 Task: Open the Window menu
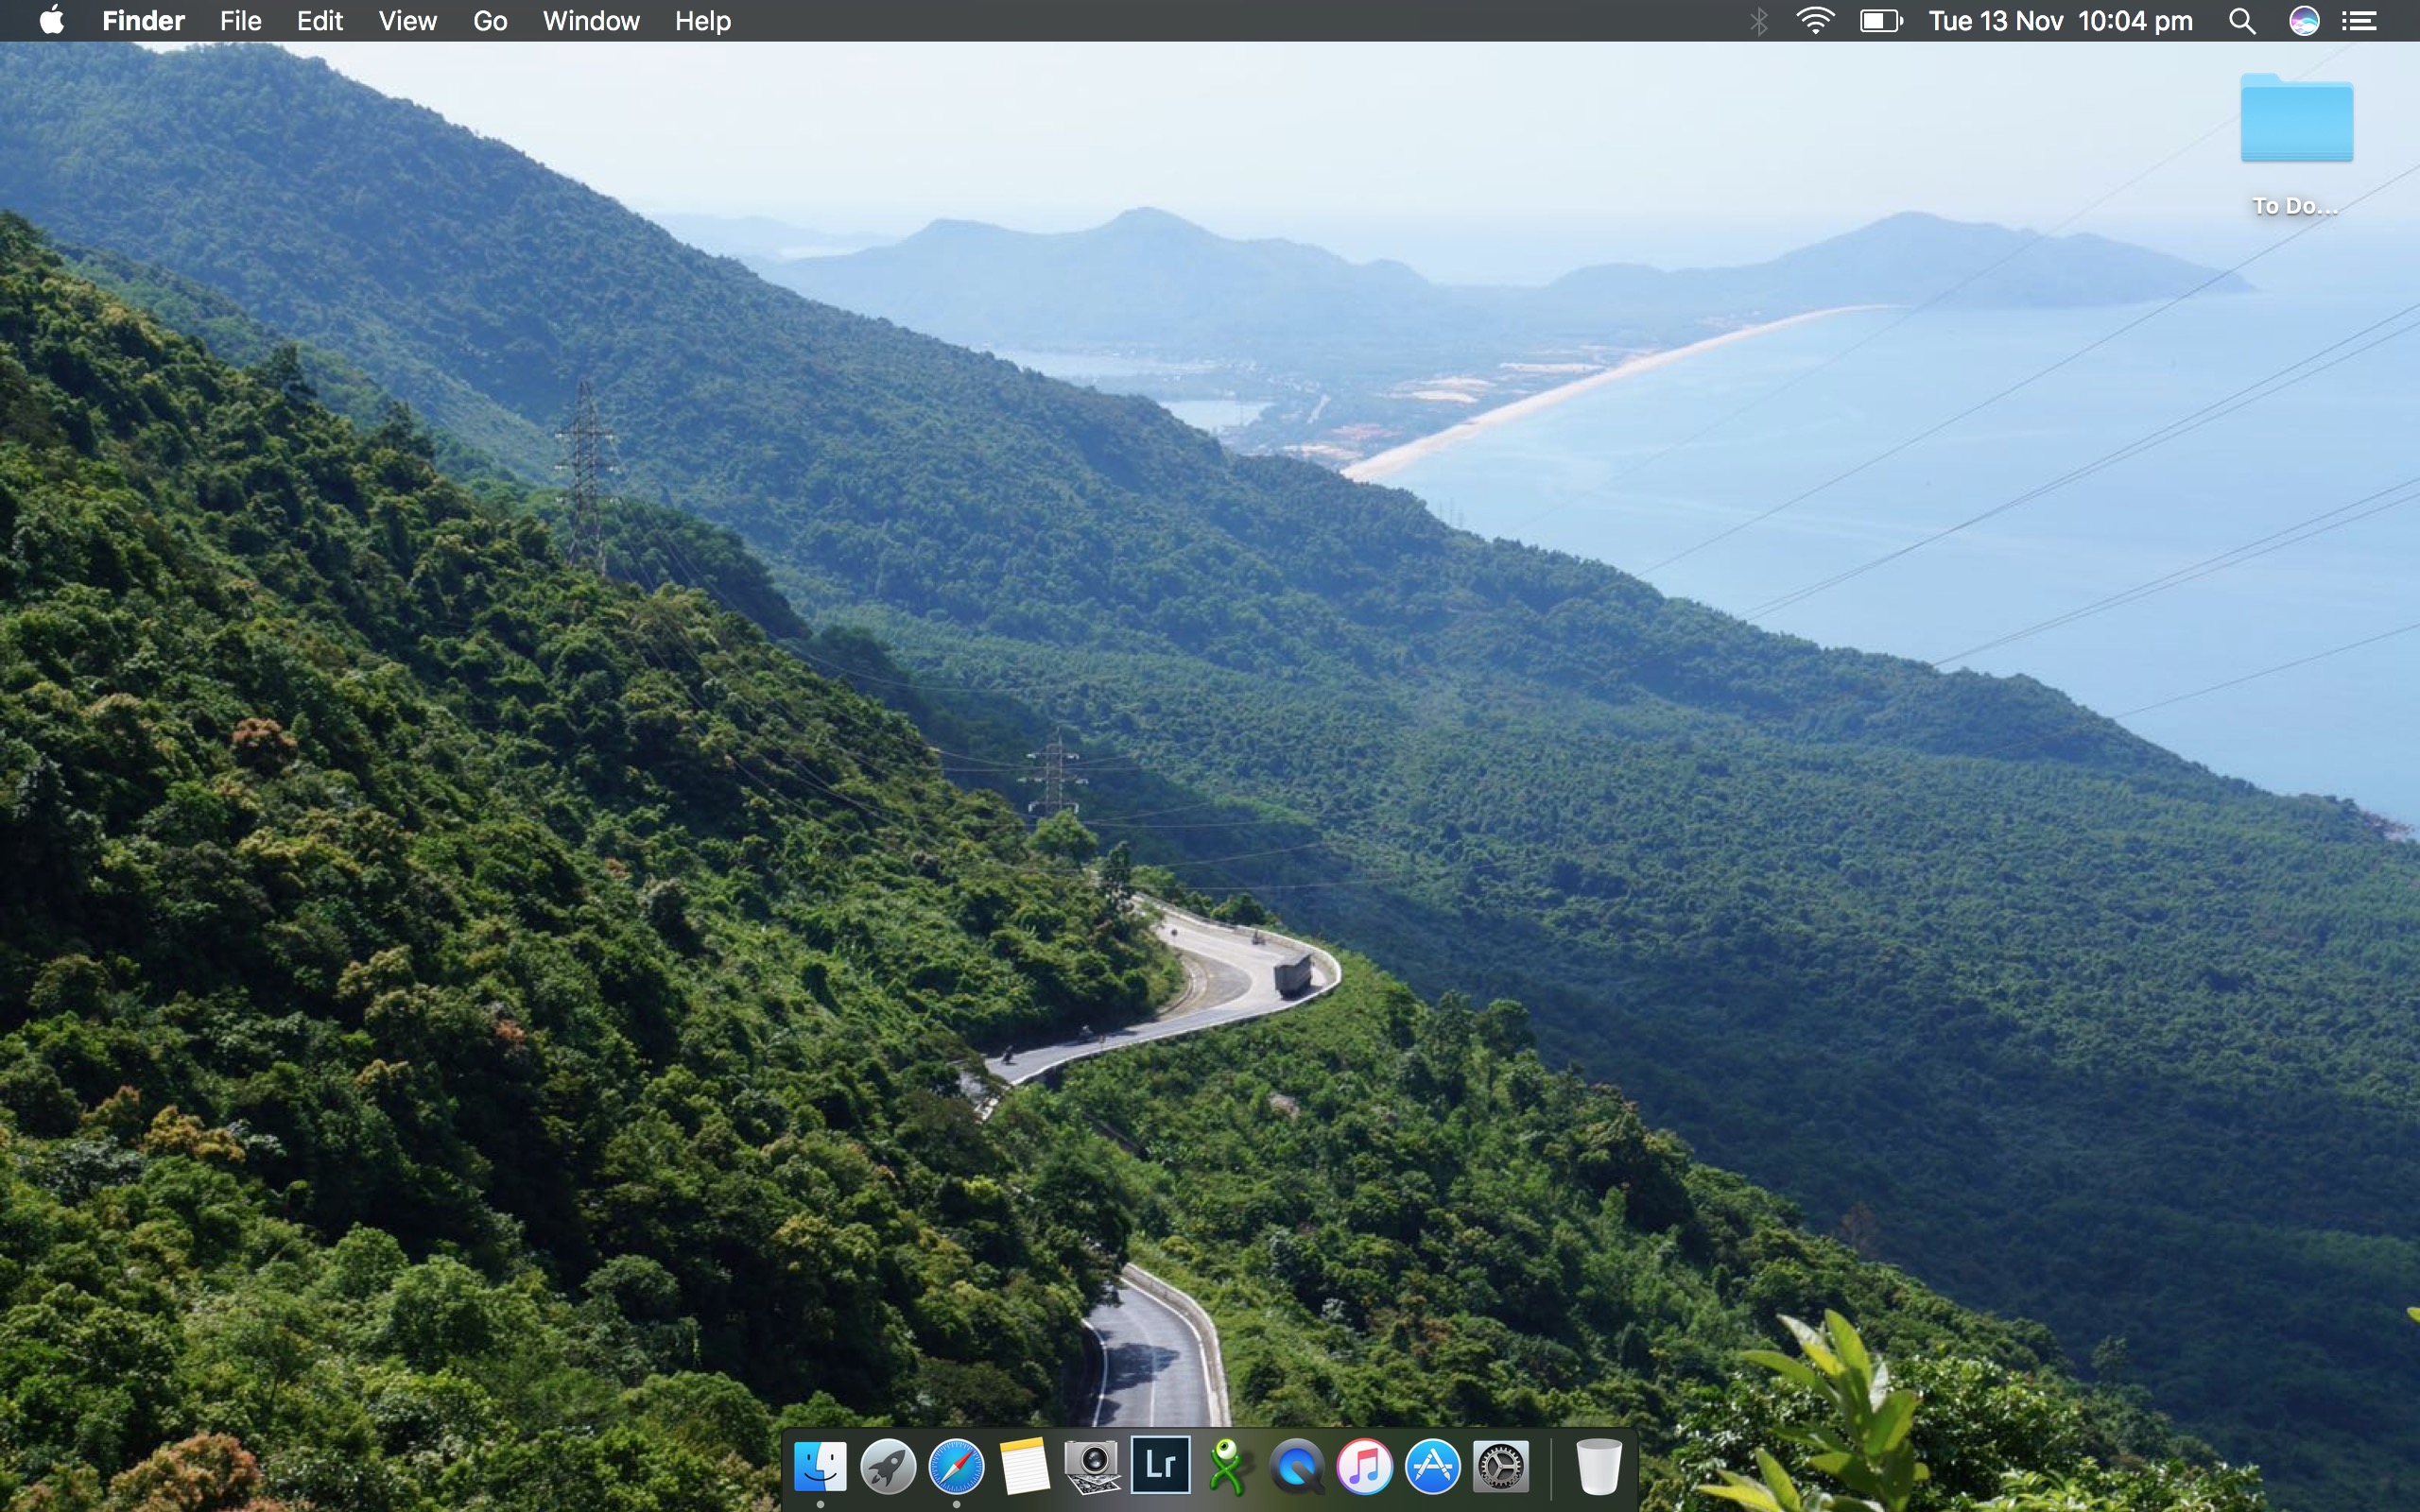coord(591,21)
